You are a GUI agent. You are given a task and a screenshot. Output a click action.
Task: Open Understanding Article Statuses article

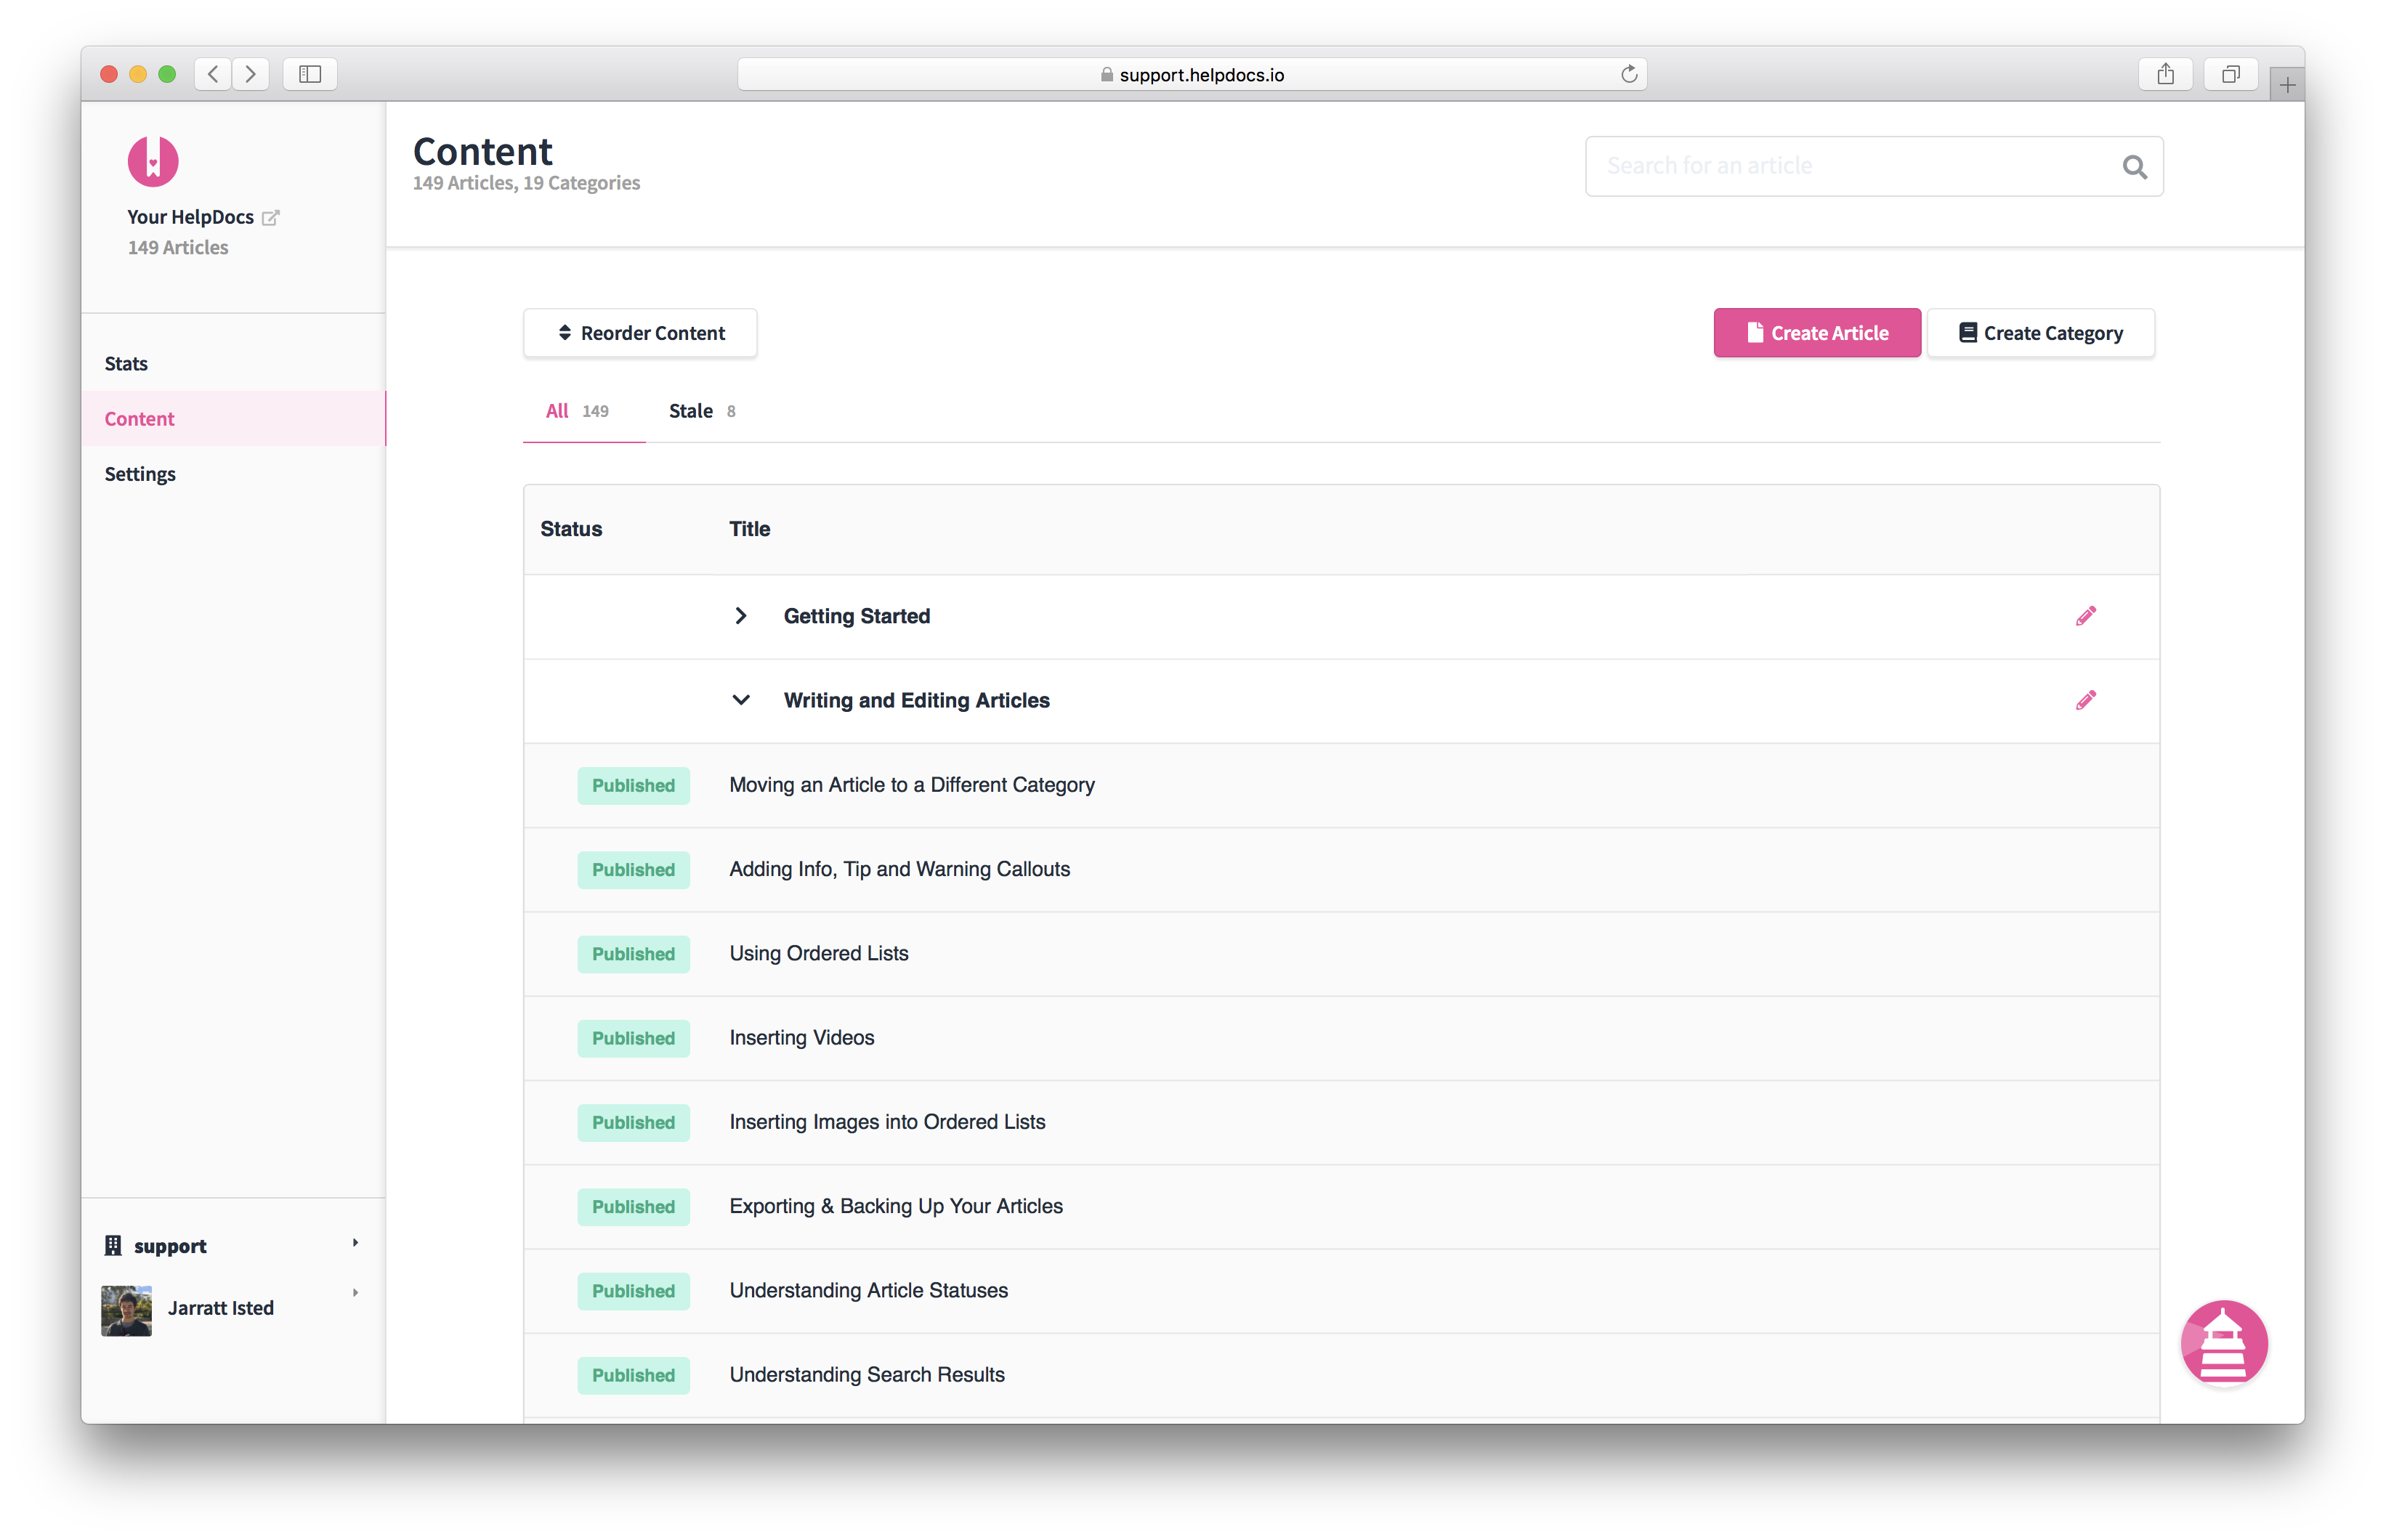tap(868, 1290)
